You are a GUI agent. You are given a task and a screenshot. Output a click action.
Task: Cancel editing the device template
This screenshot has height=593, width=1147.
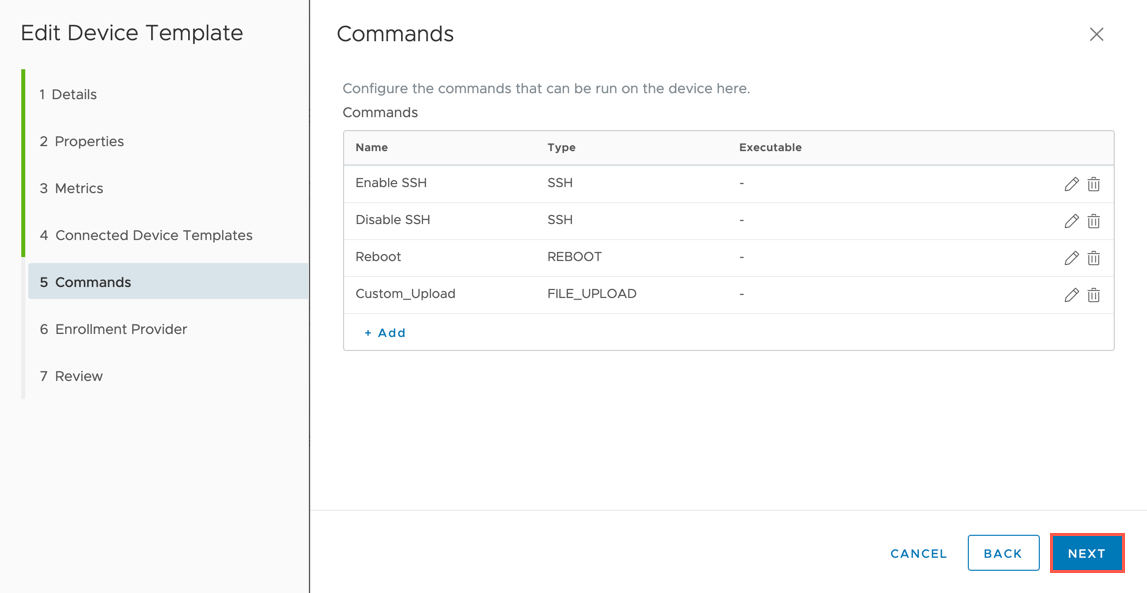pos(918,554)
